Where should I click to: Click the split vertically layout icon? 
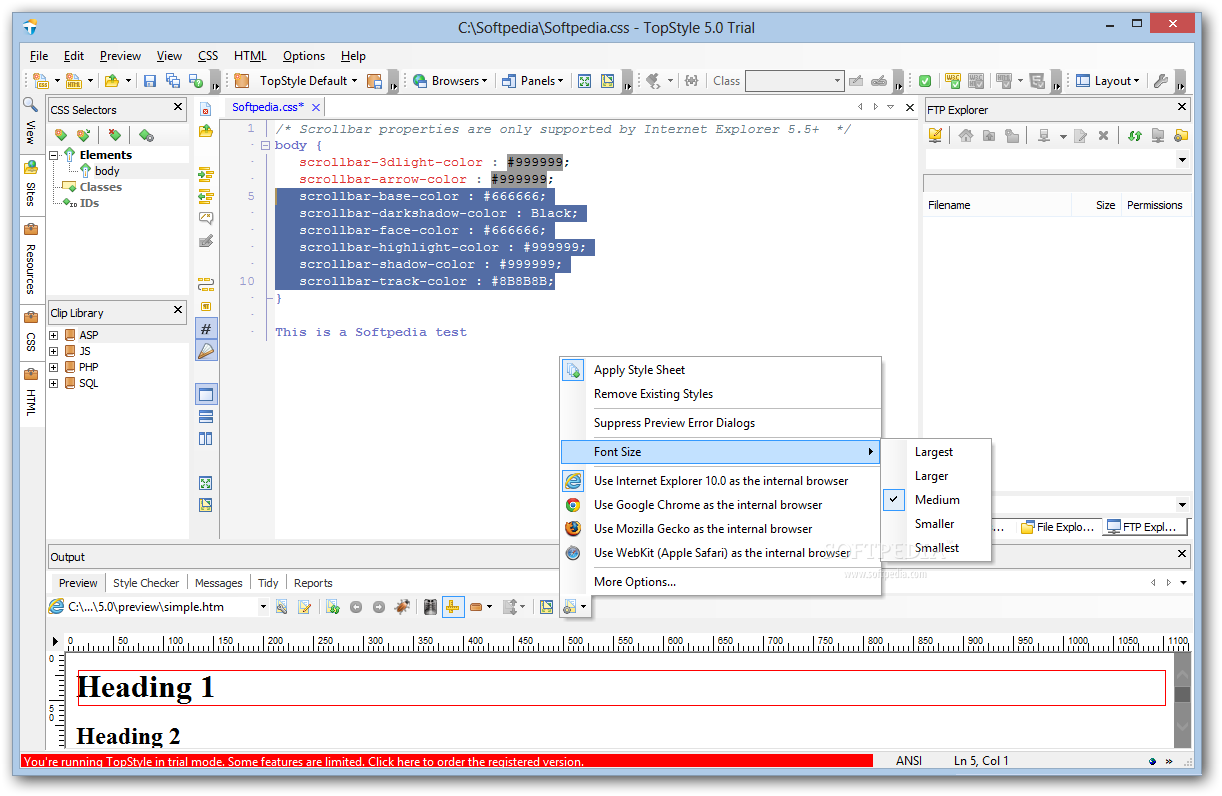[x=206, y=438]
